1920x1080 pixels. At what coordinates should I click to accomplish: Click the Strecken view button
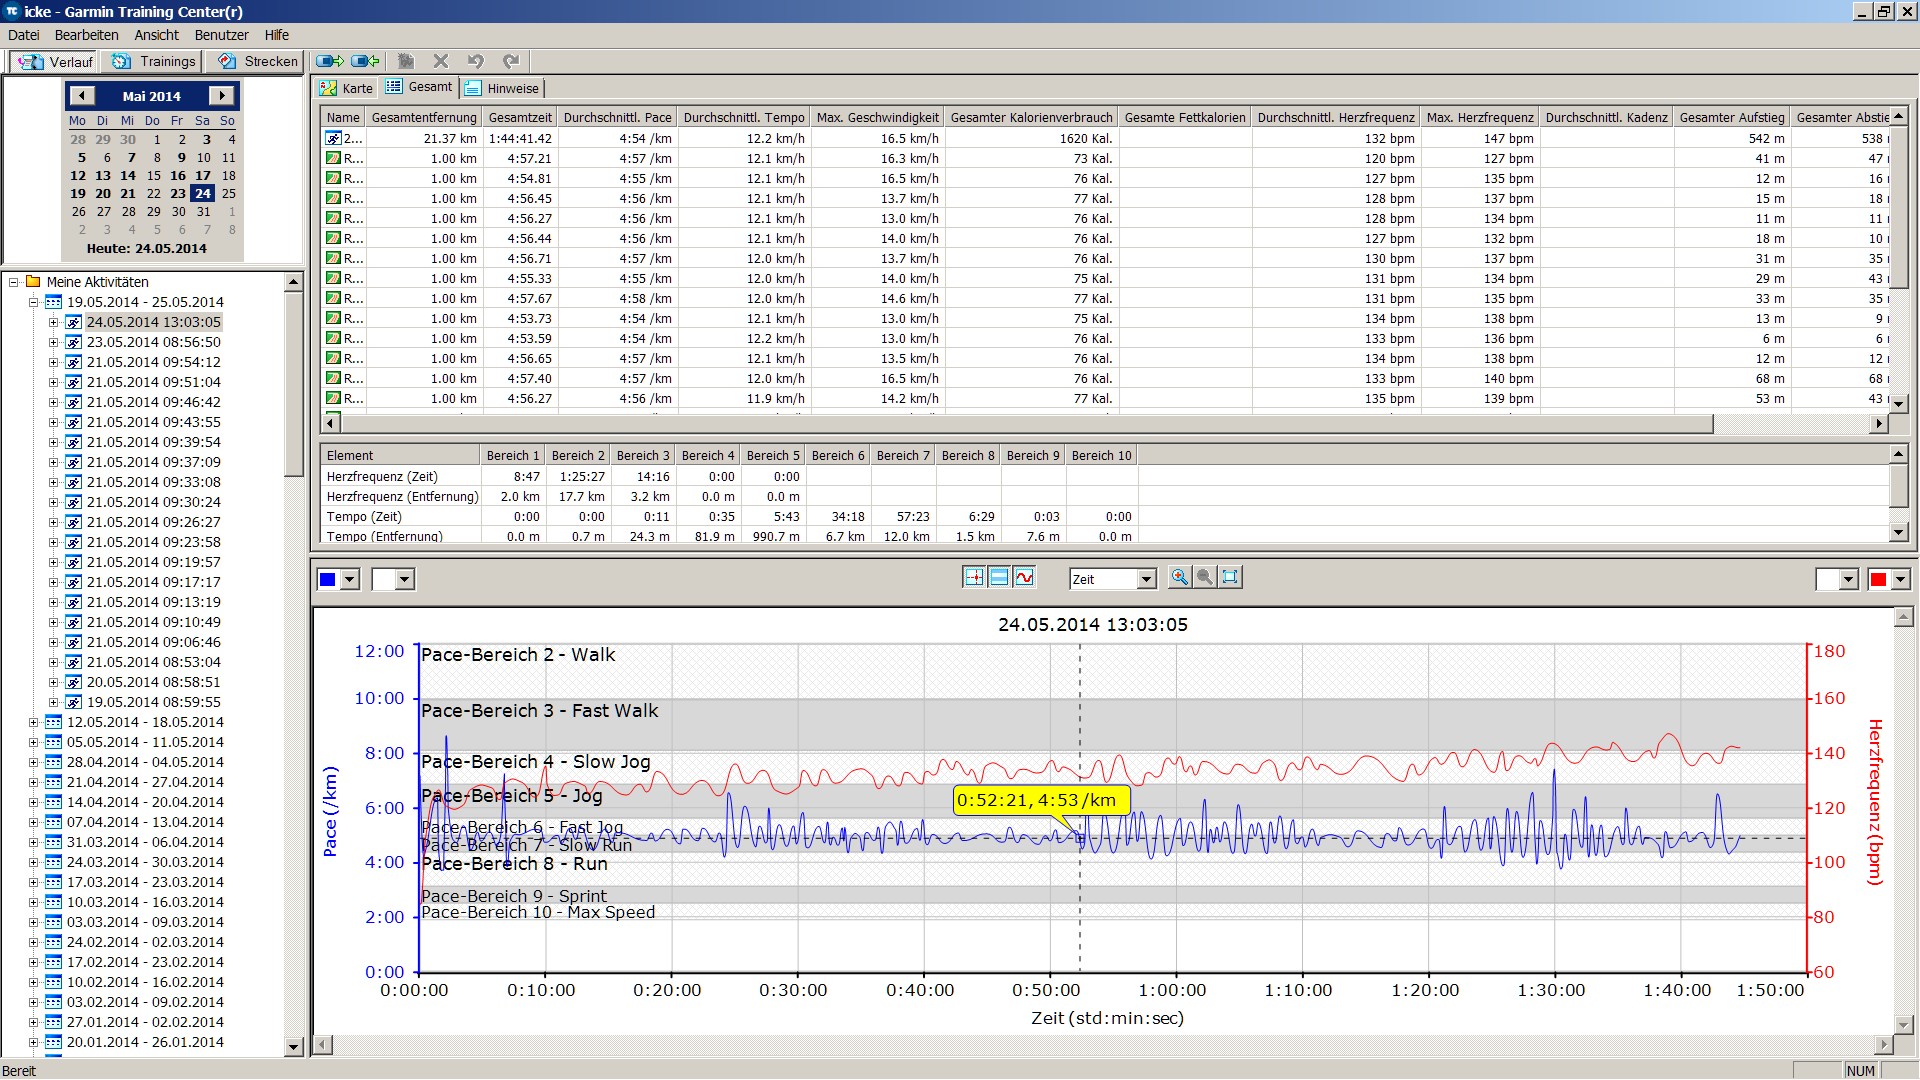point(258,61)
